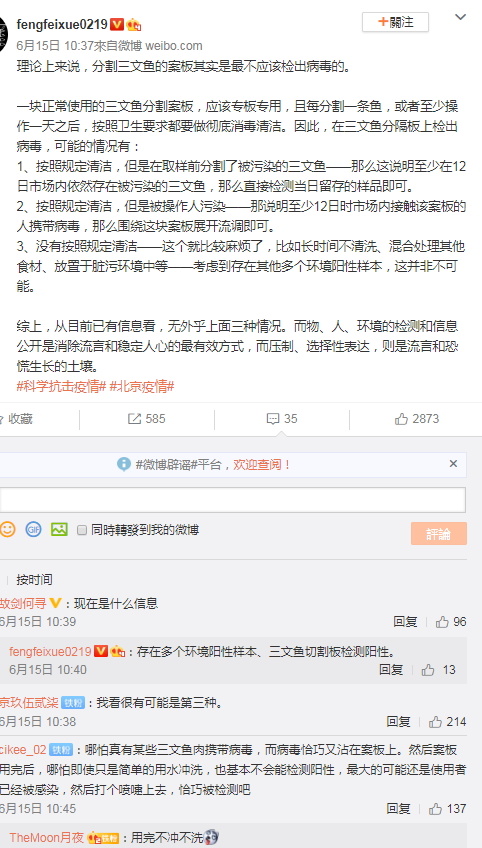Open the #北京疫情# hashtag
The height and width of the screenshot is (848, 482).
[x=142, y=387]
